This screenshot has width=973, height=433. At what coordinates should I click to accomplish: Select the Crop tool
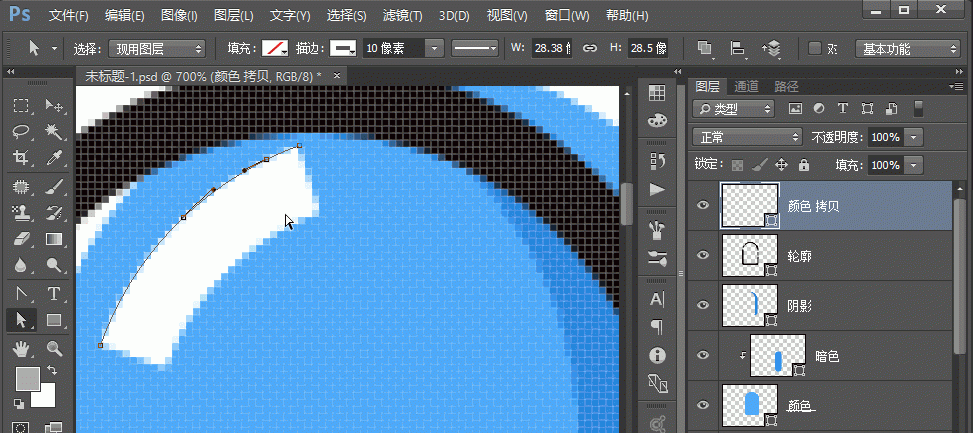tap(21, 158)
